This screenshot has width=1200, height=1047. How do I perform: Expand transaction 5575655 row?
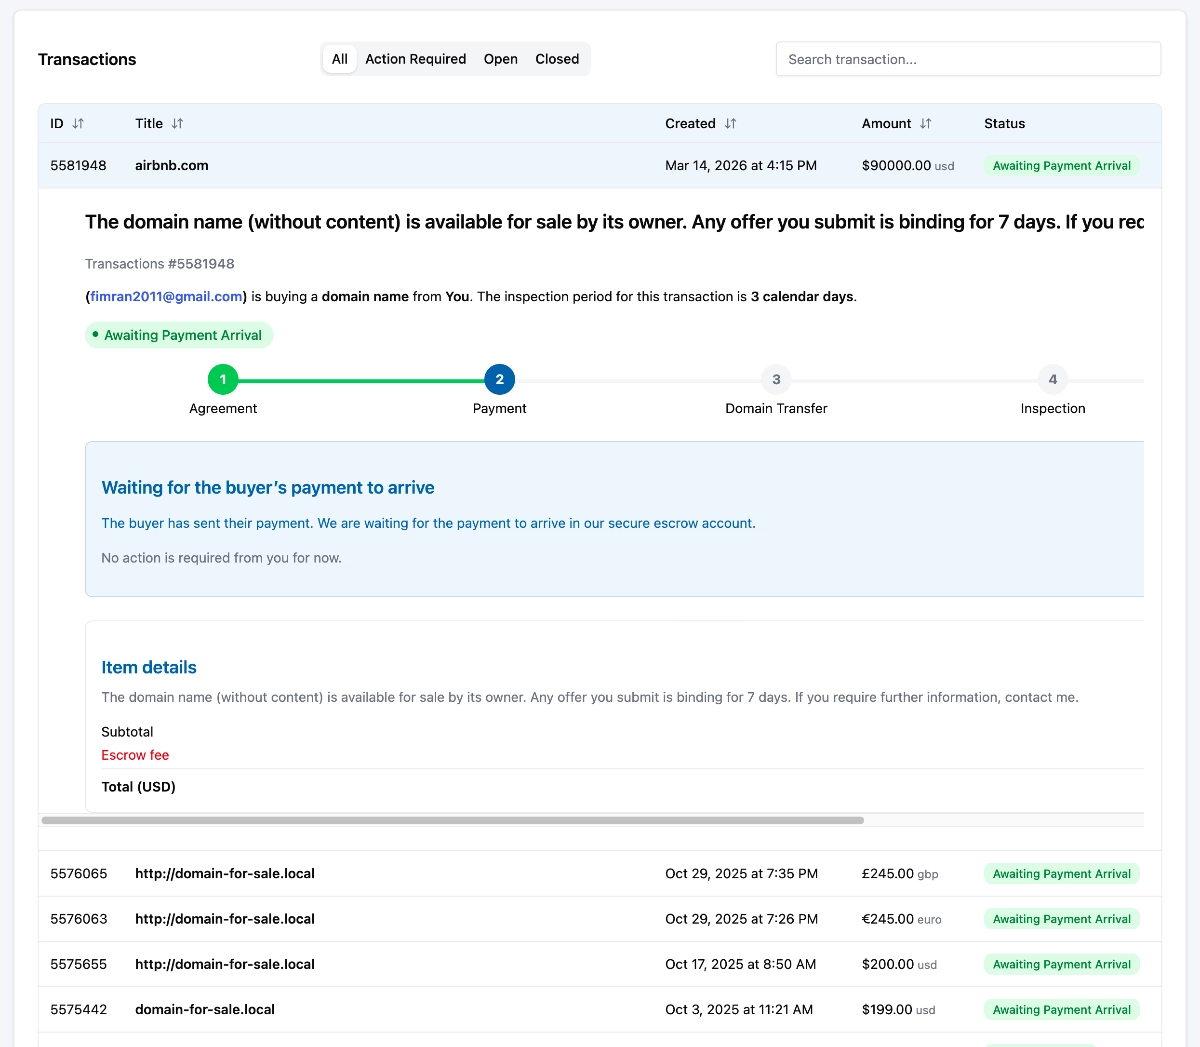click(x=600, y=964)
